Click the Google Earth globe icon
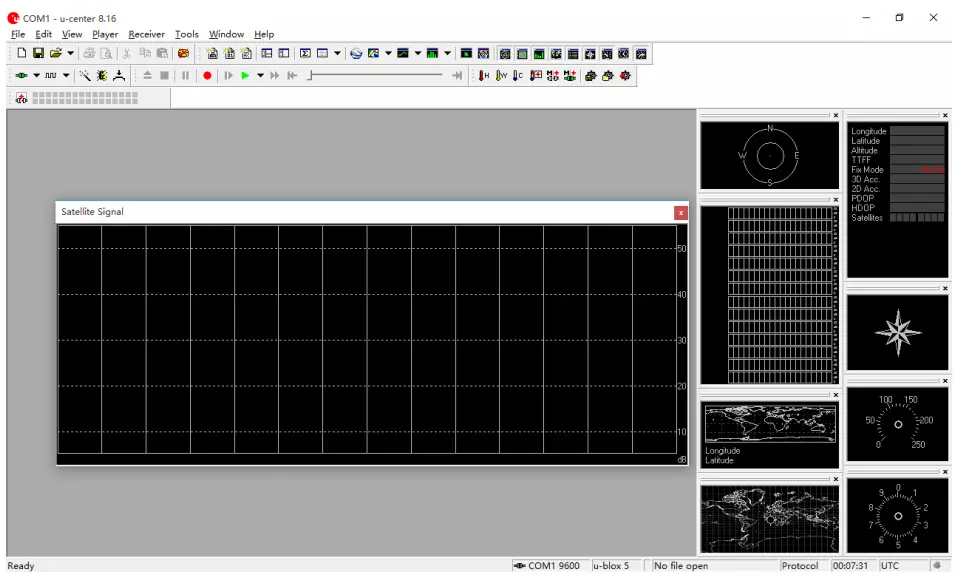The width and height of the screenshot is (967, 586). [356, 54]
